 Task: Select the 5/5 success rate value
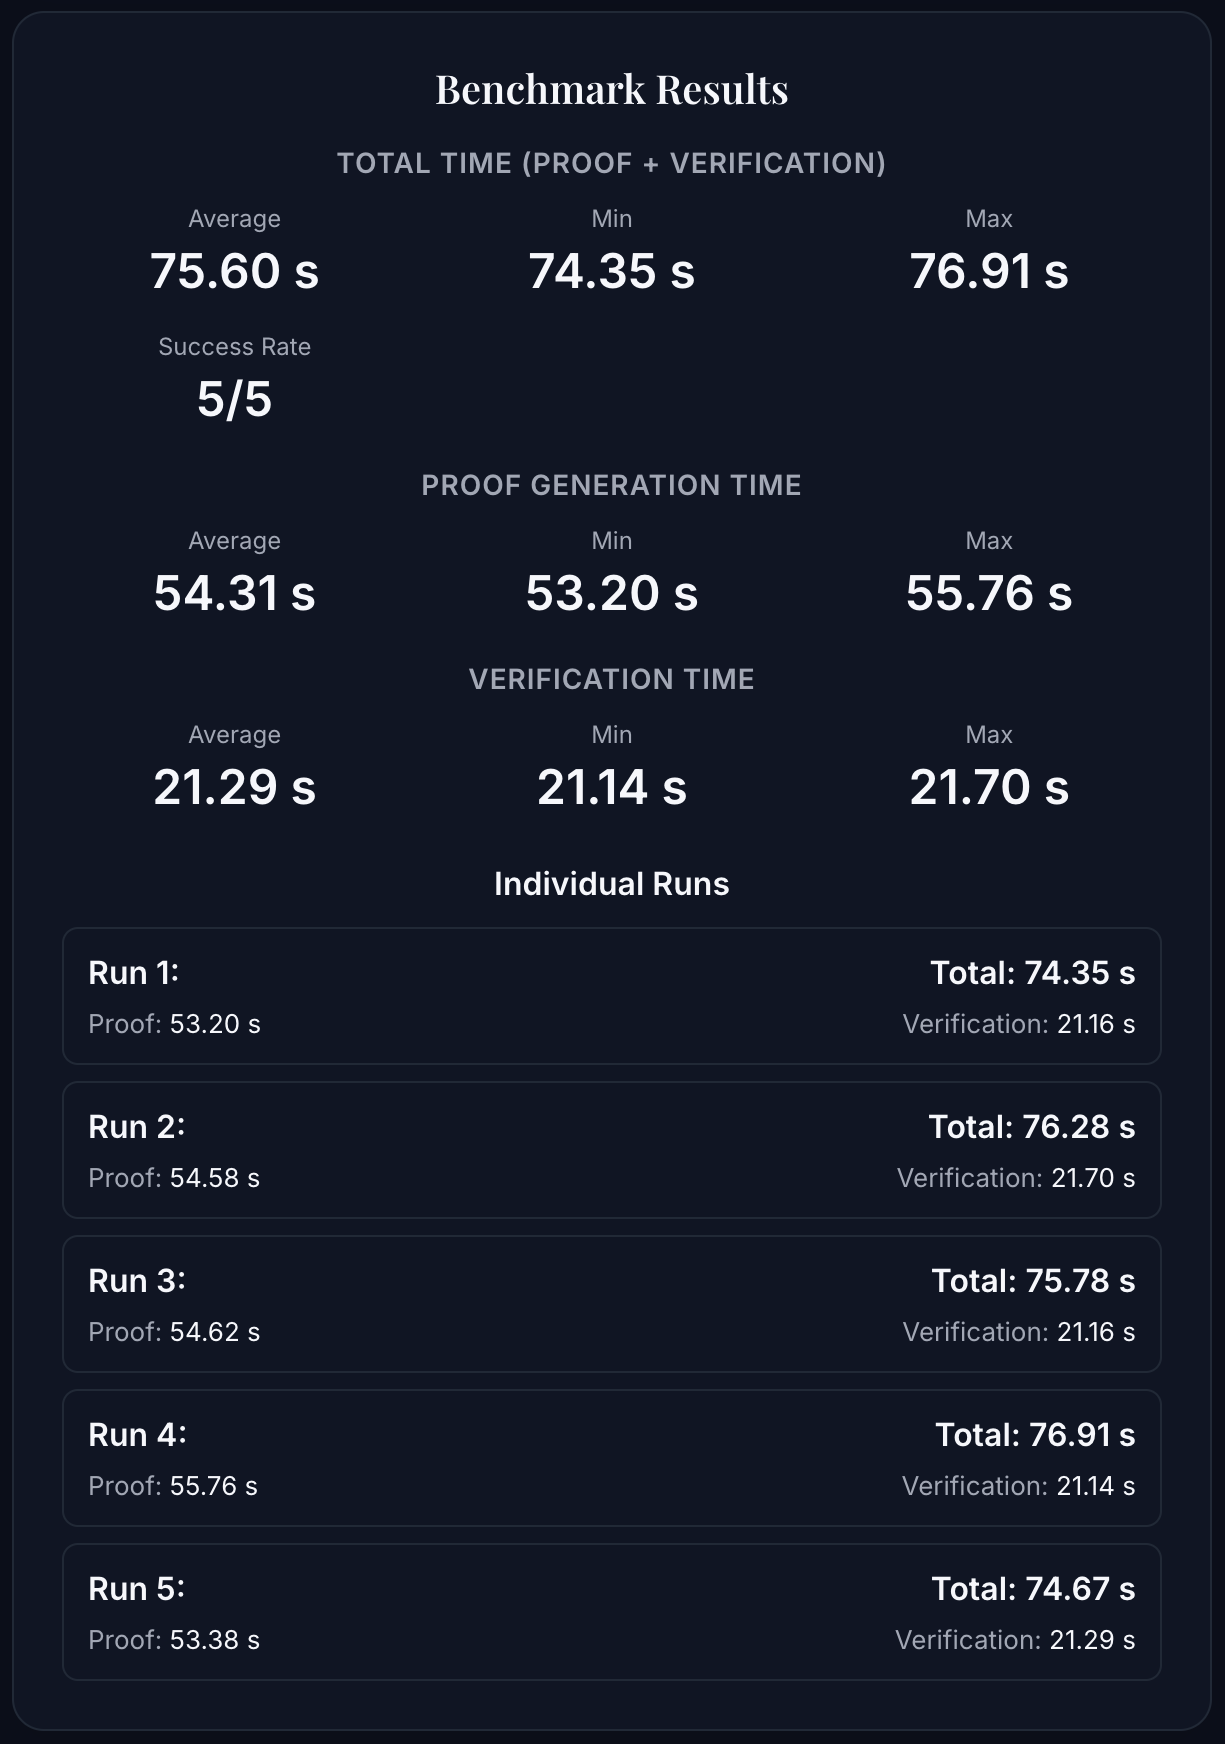(x=235, y=399)
